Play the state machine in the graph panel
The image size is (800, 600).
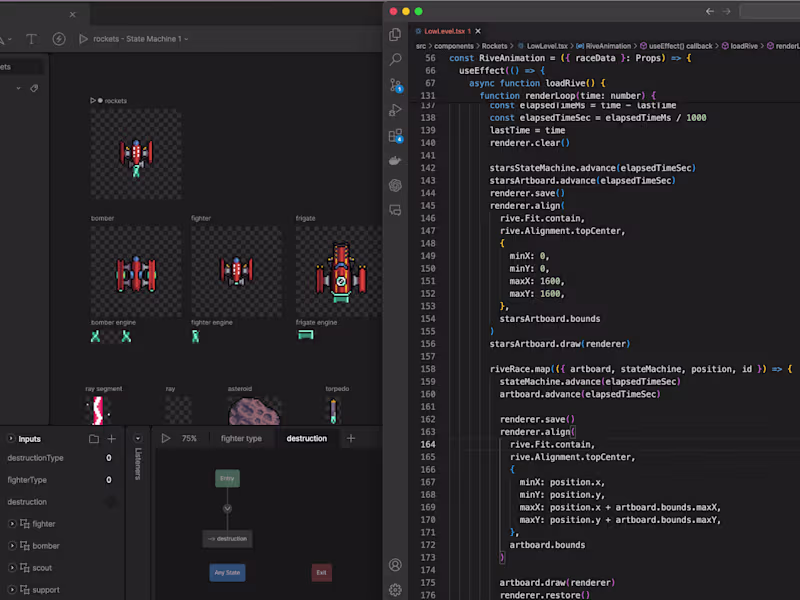tap(165, 439)
